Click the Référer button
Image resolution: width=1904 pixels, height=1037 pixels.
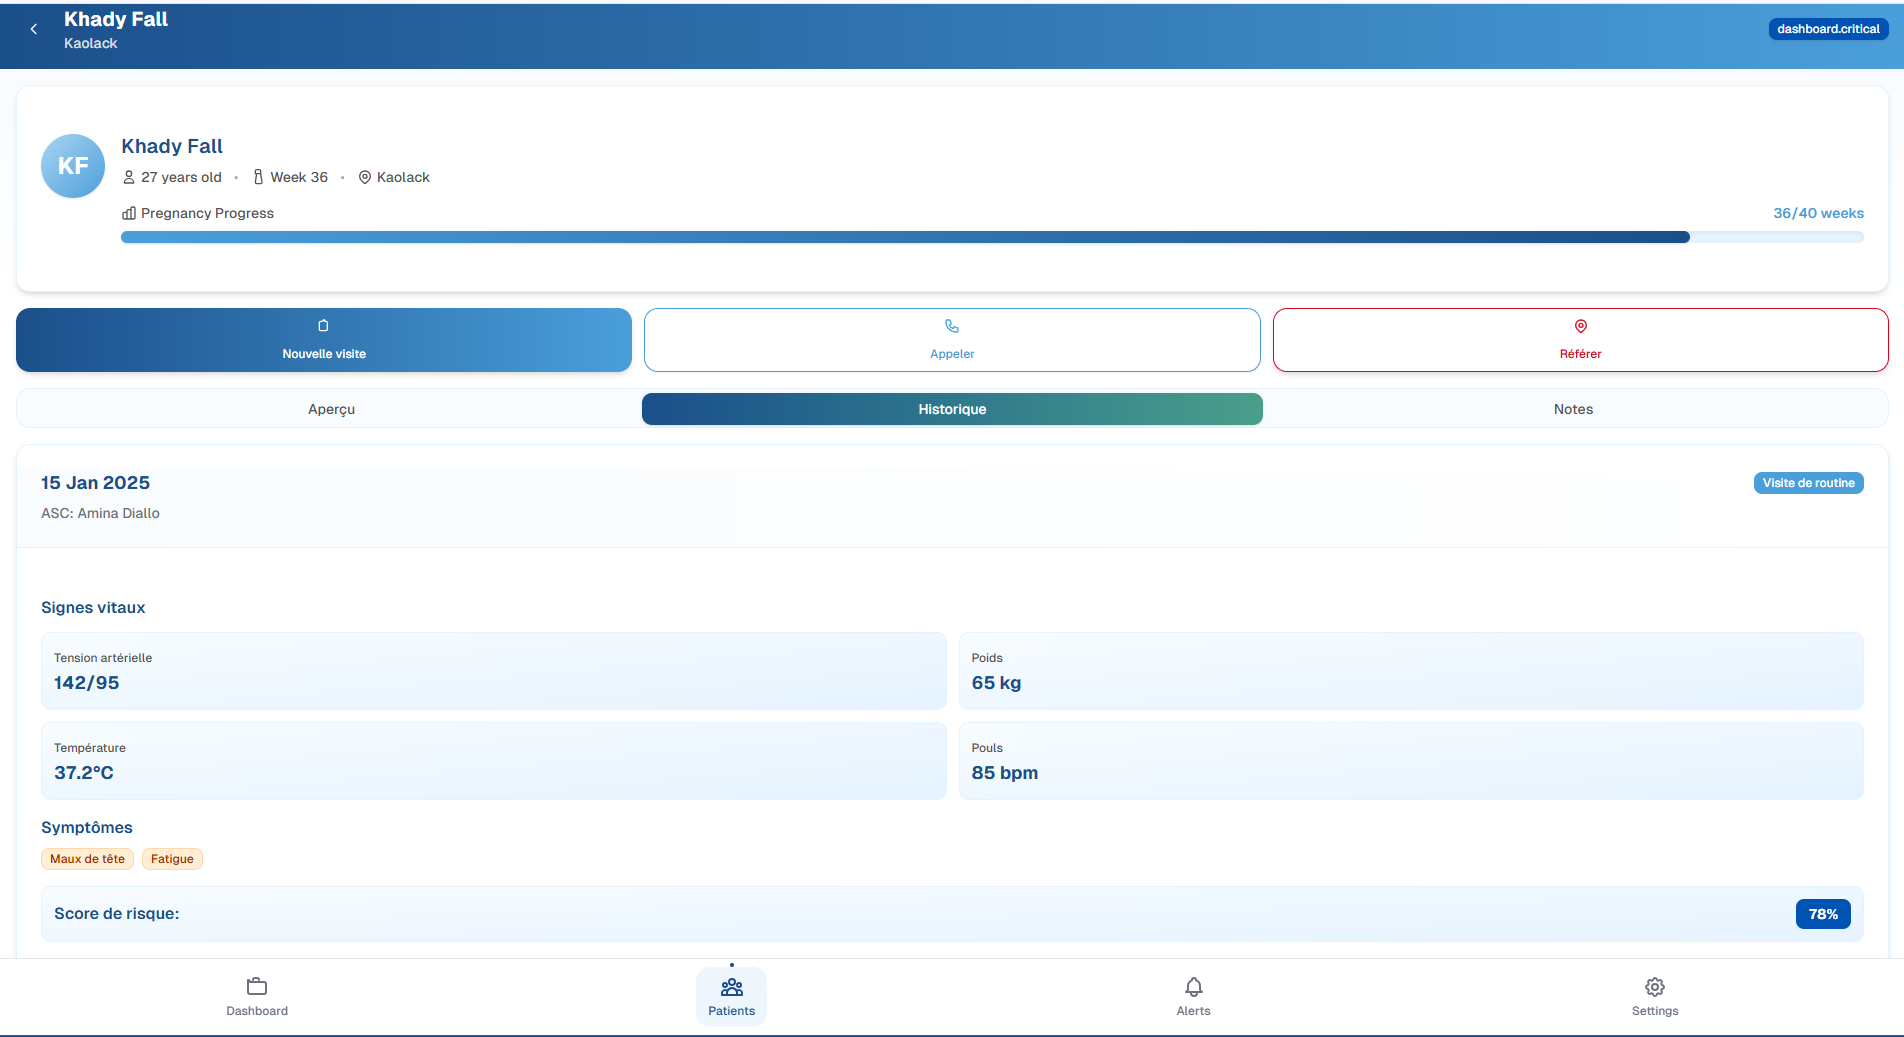coord(1580,340)
